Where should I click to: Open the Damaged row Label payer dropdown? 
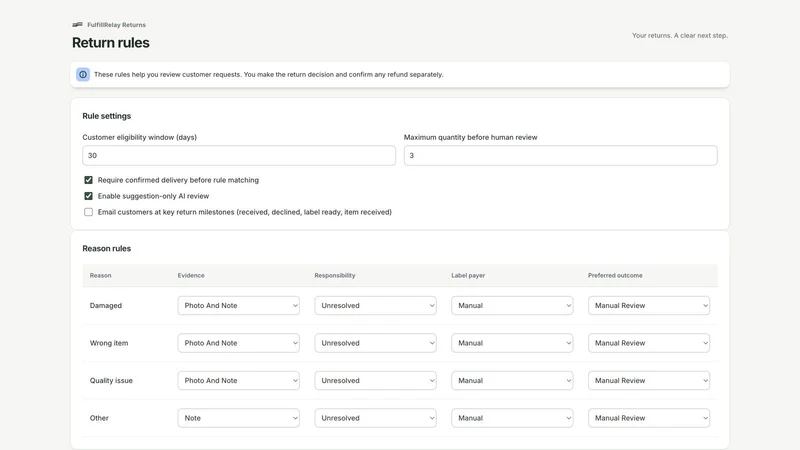512,306
